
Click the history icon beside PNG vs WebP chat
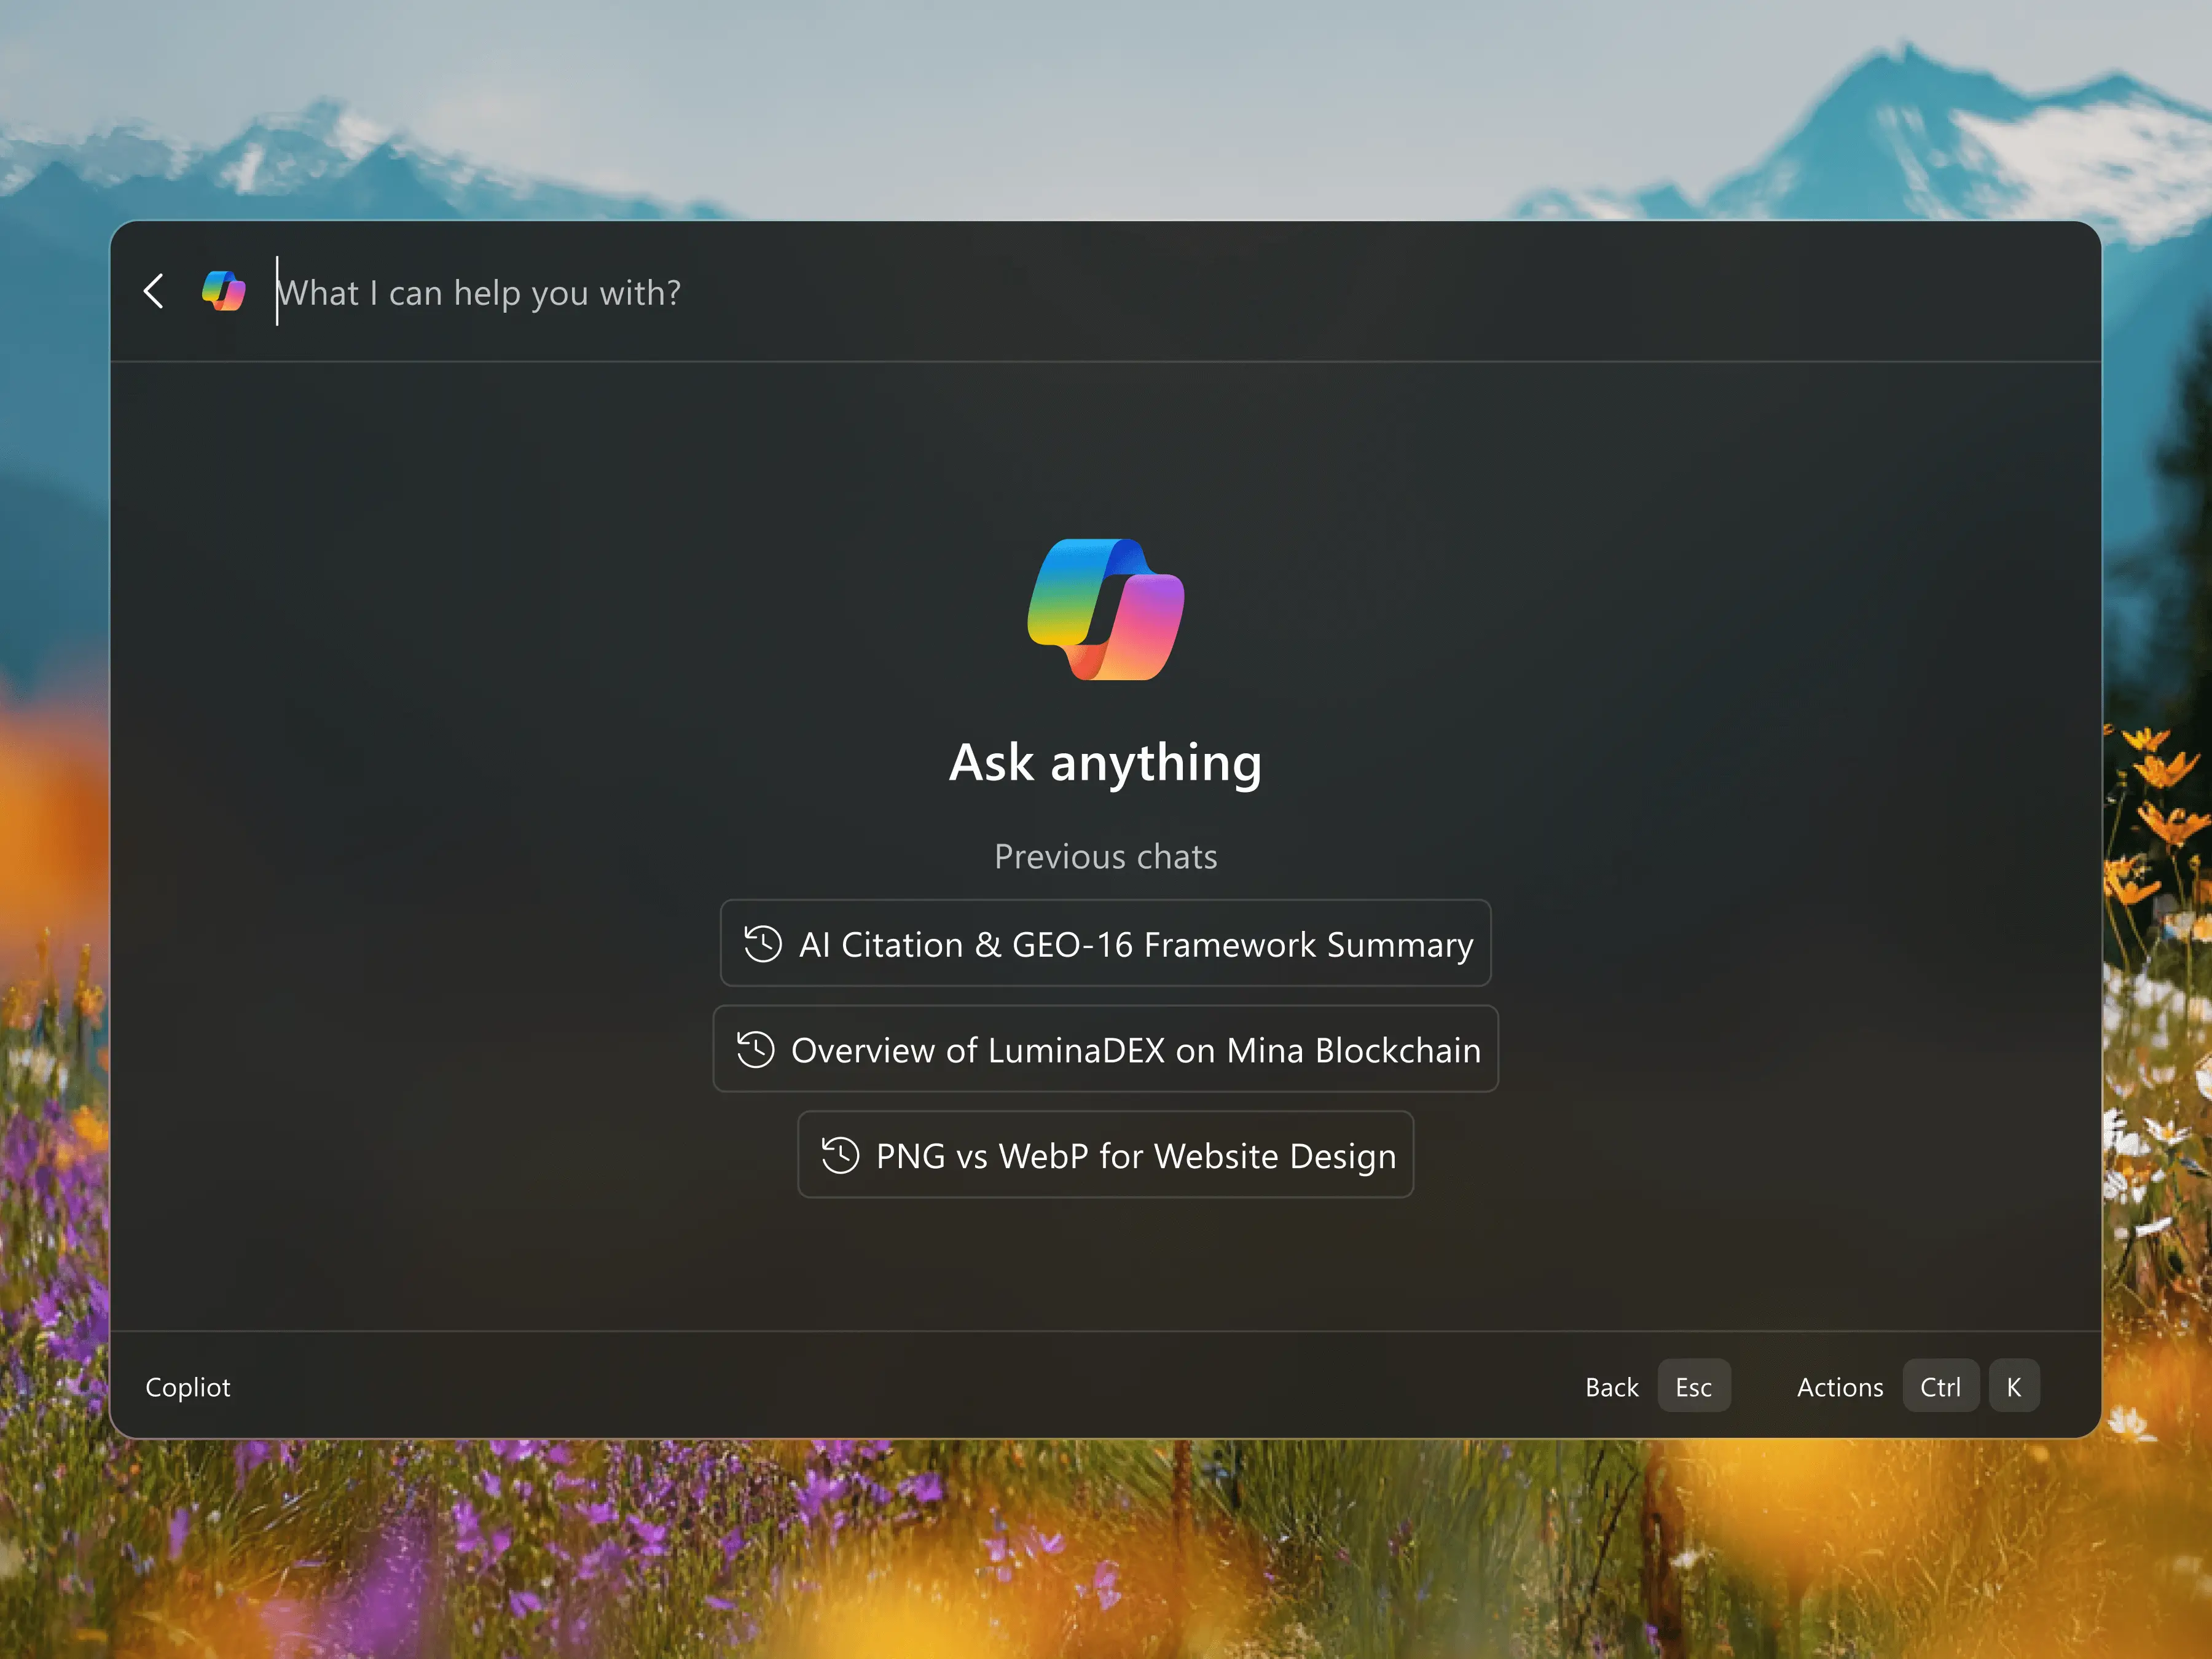point(840,1156)
